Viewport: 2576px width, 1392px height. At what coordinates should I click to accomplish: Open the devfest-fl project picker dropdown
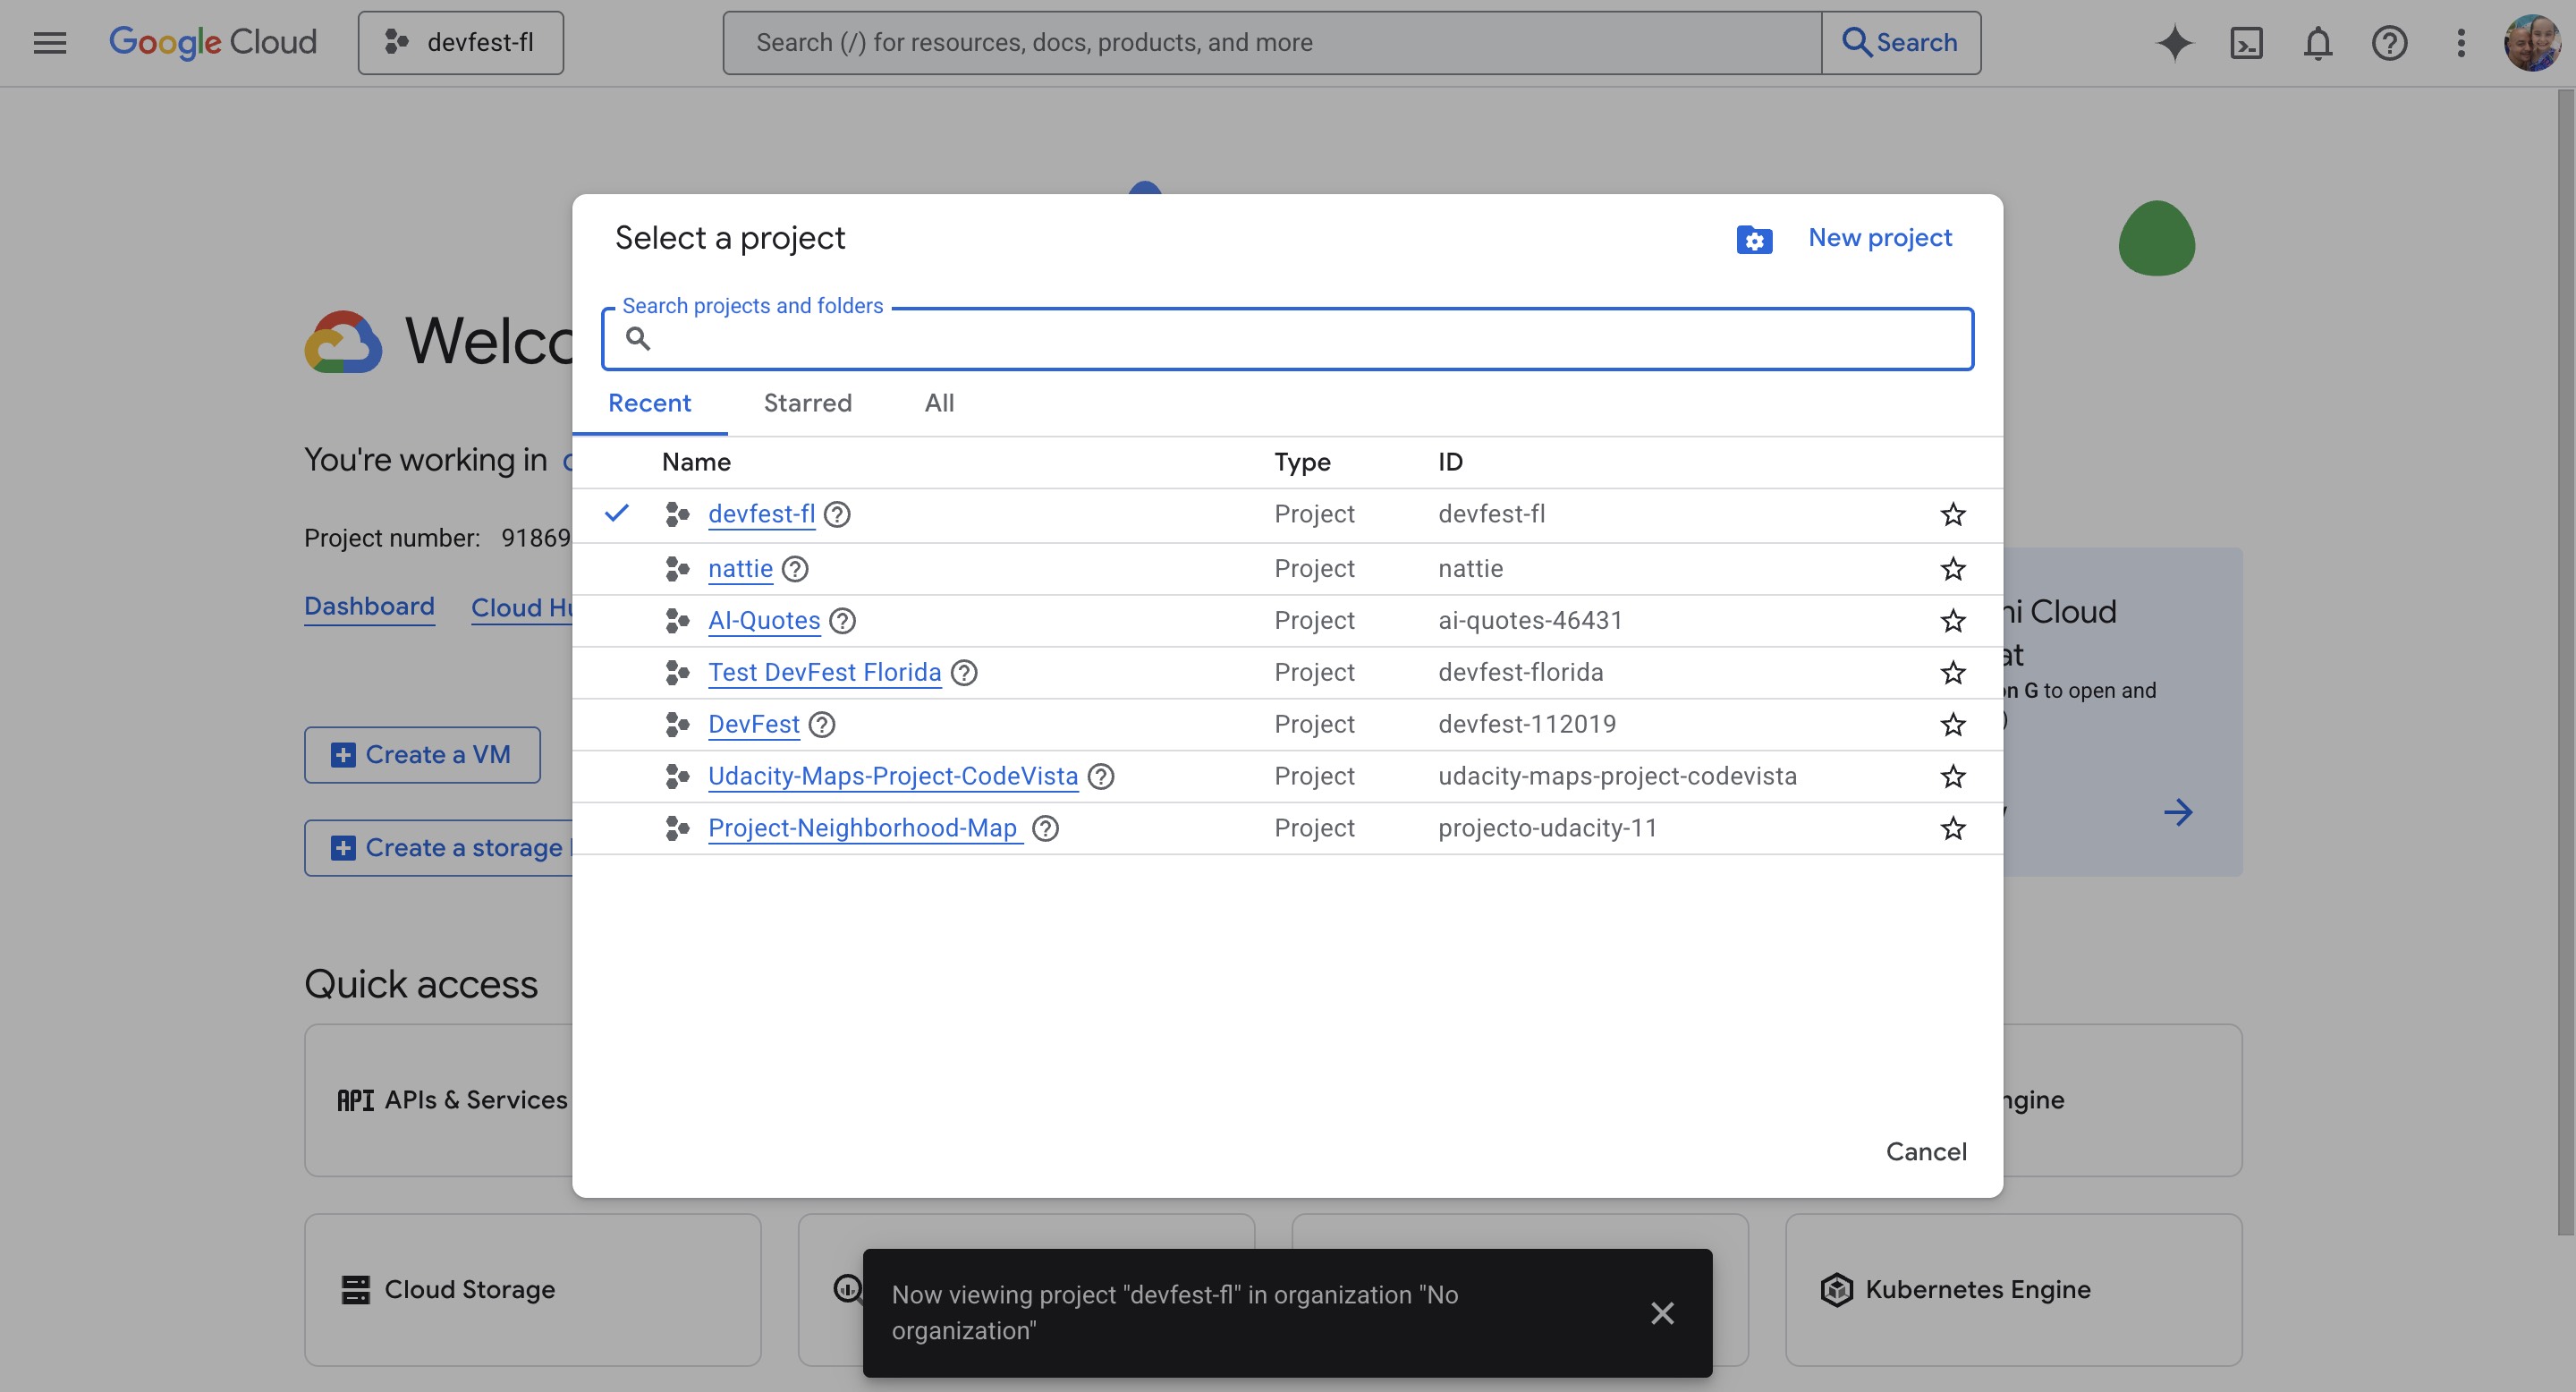click(x=461, y=43)
